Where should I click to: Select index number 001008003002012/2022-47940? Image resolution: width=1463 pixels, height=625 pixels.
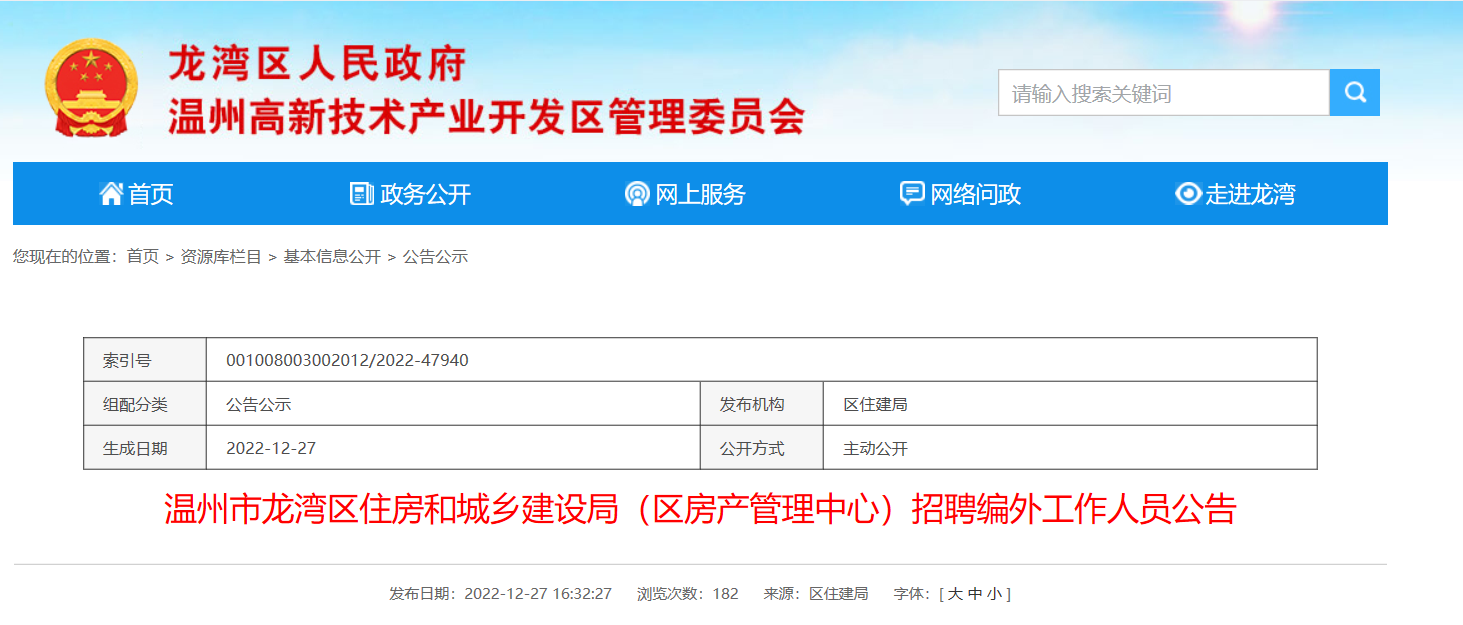coord(347,360)
